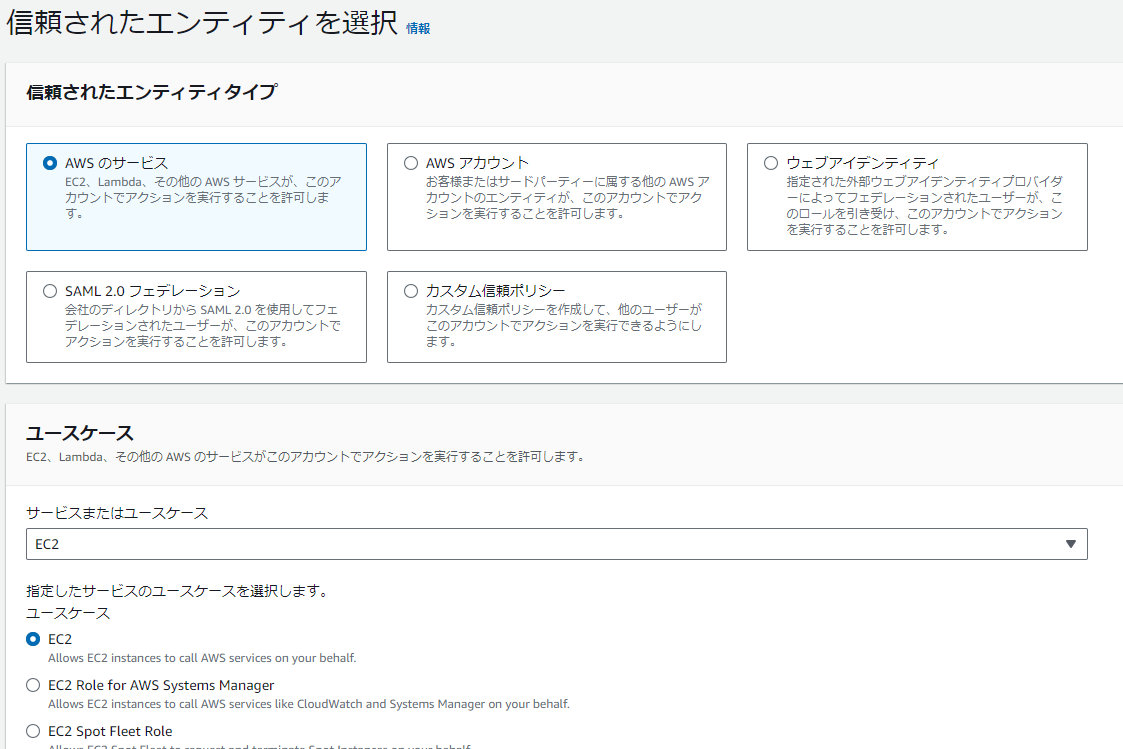Click the 指定したサービスのユースケースを選択します text
Screen dimensions: 1123x749
click(x=177, y=591)
